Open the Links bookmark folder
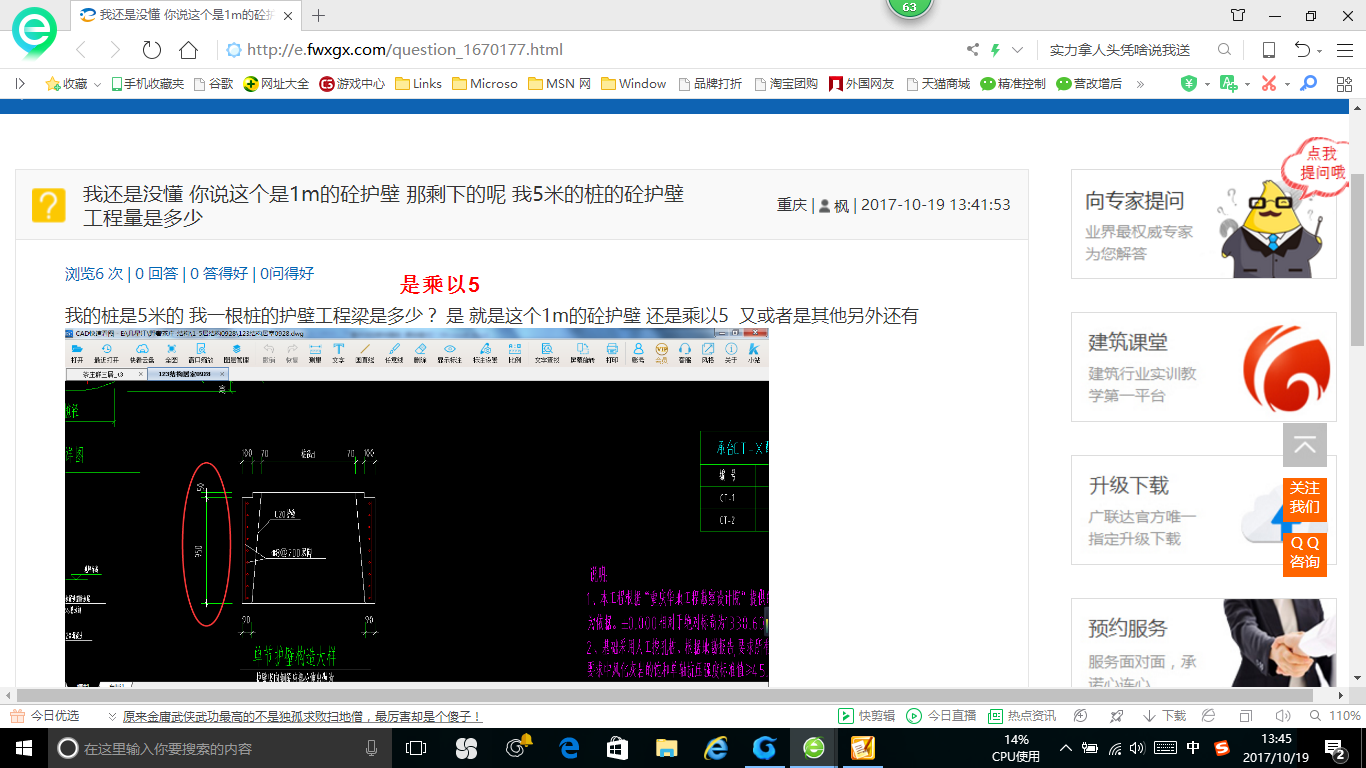Screen dimensions: 1366x768 [418, 84]
